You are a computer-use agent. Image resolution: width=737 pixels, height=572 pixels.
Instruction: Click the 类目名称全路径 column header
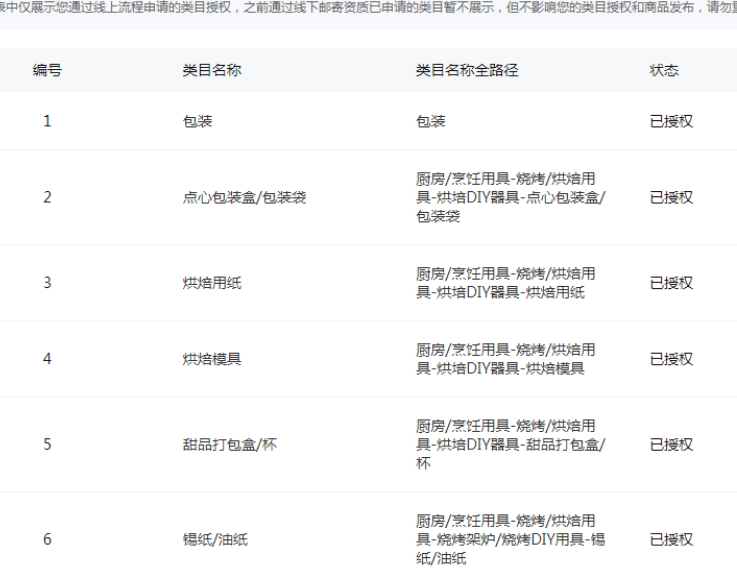click(x=467, y=70)
